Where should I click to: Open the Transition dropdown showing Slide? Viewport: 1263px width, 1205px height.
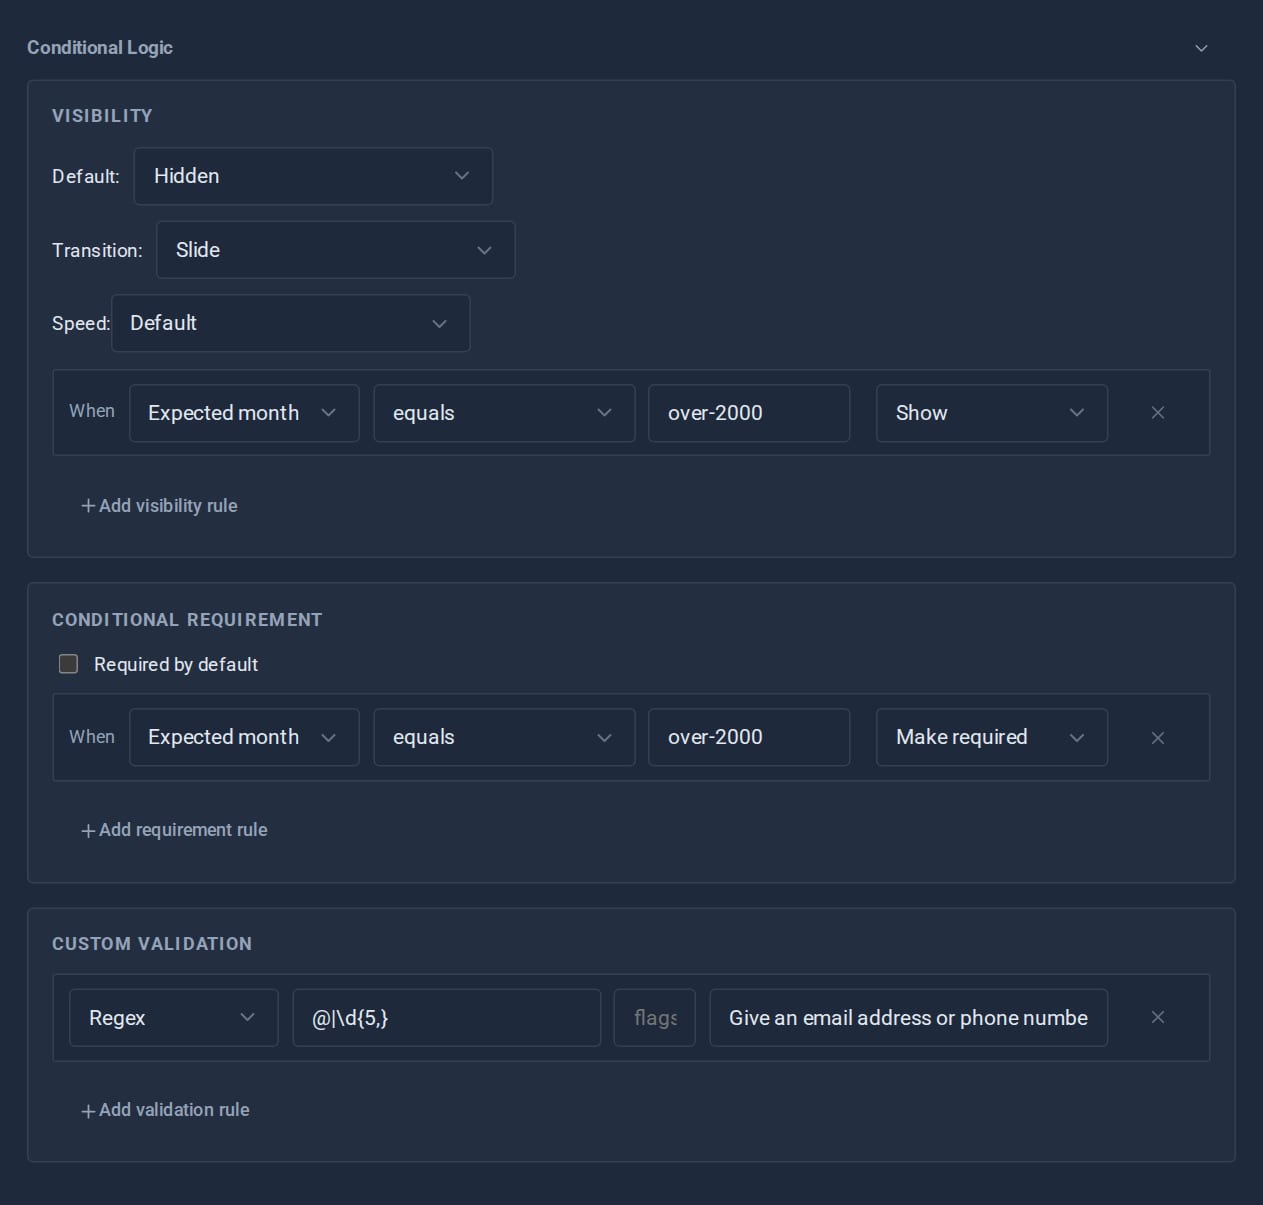coord(336,250)
